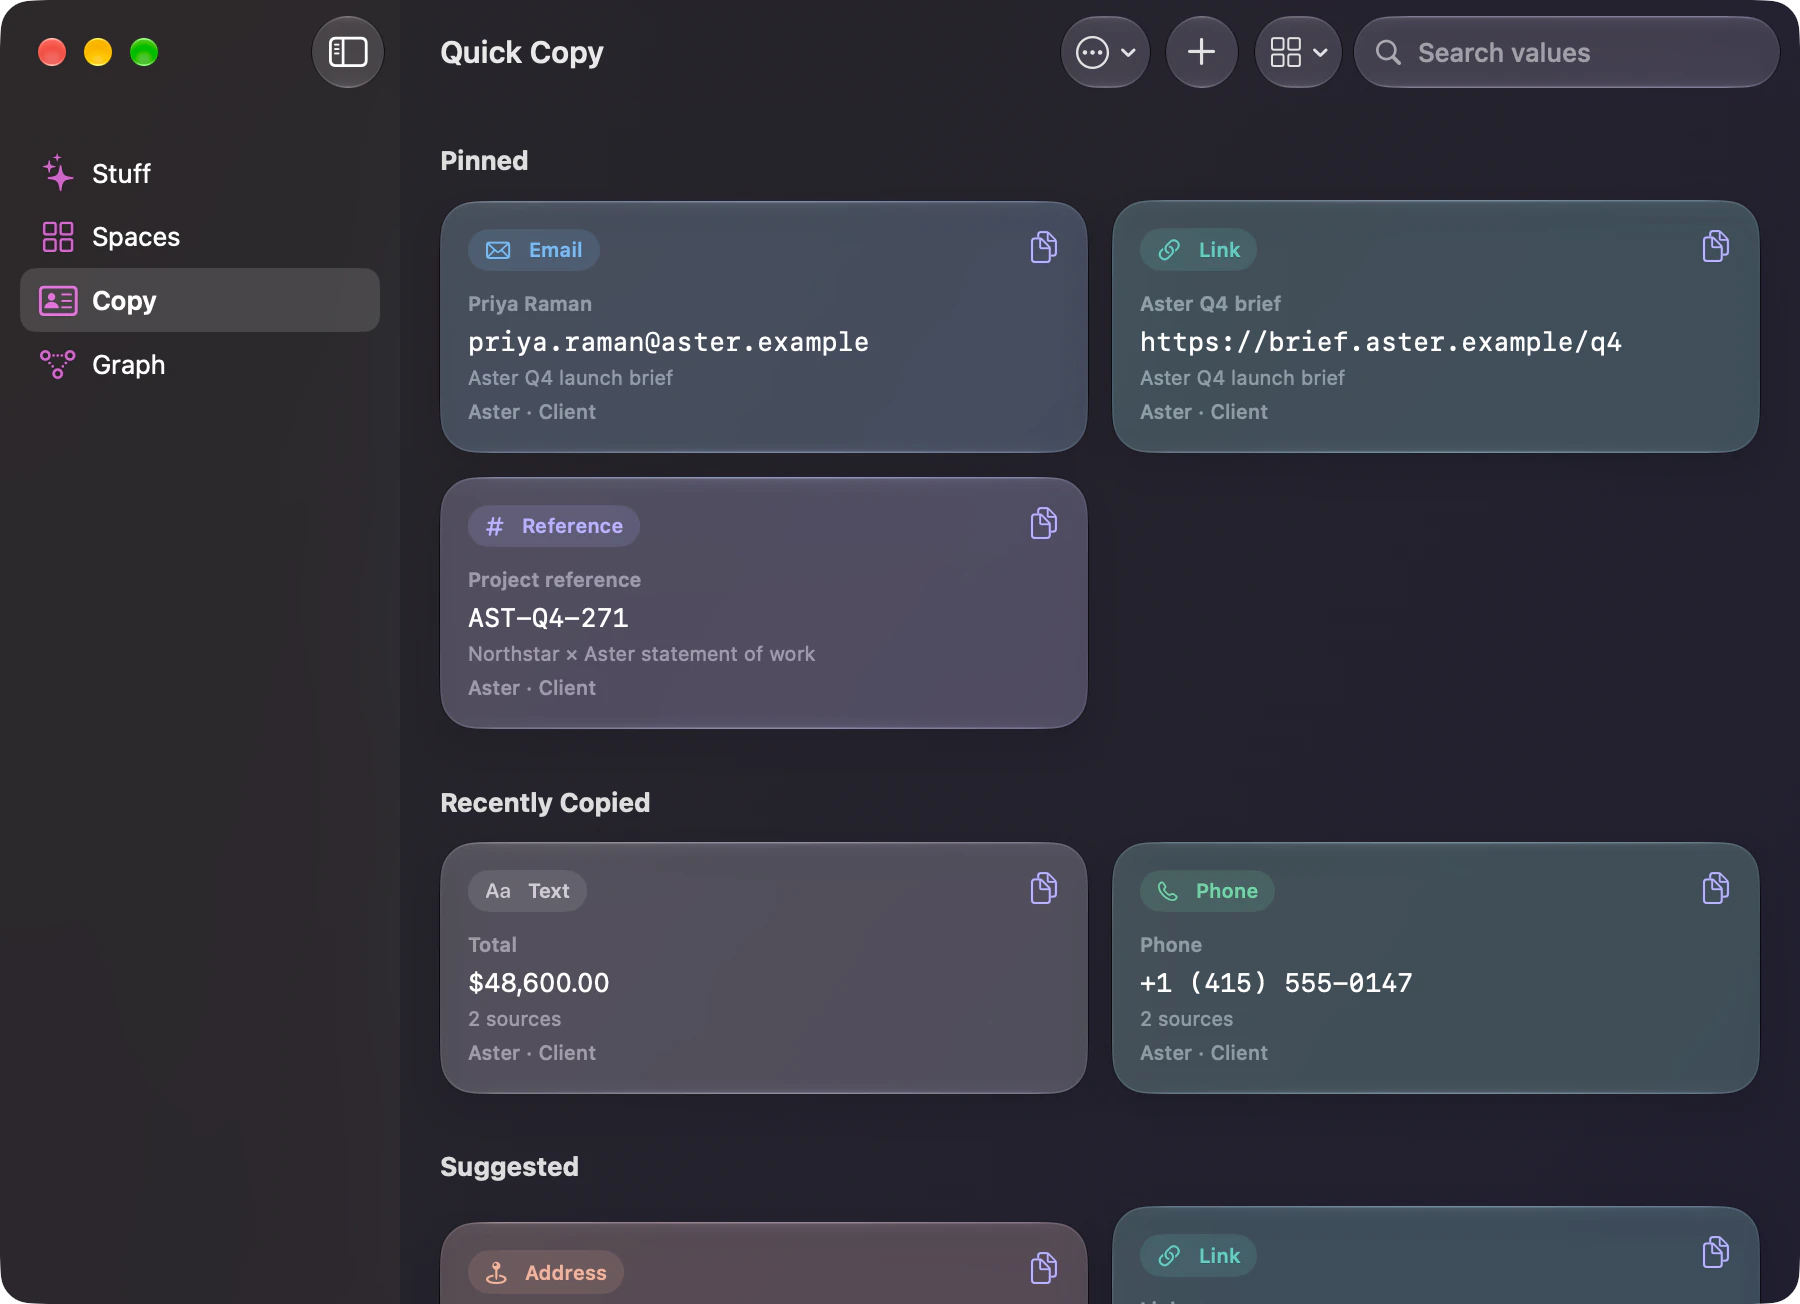Click the Project reference label
1800x1304 pixels.
coord(554,580)
